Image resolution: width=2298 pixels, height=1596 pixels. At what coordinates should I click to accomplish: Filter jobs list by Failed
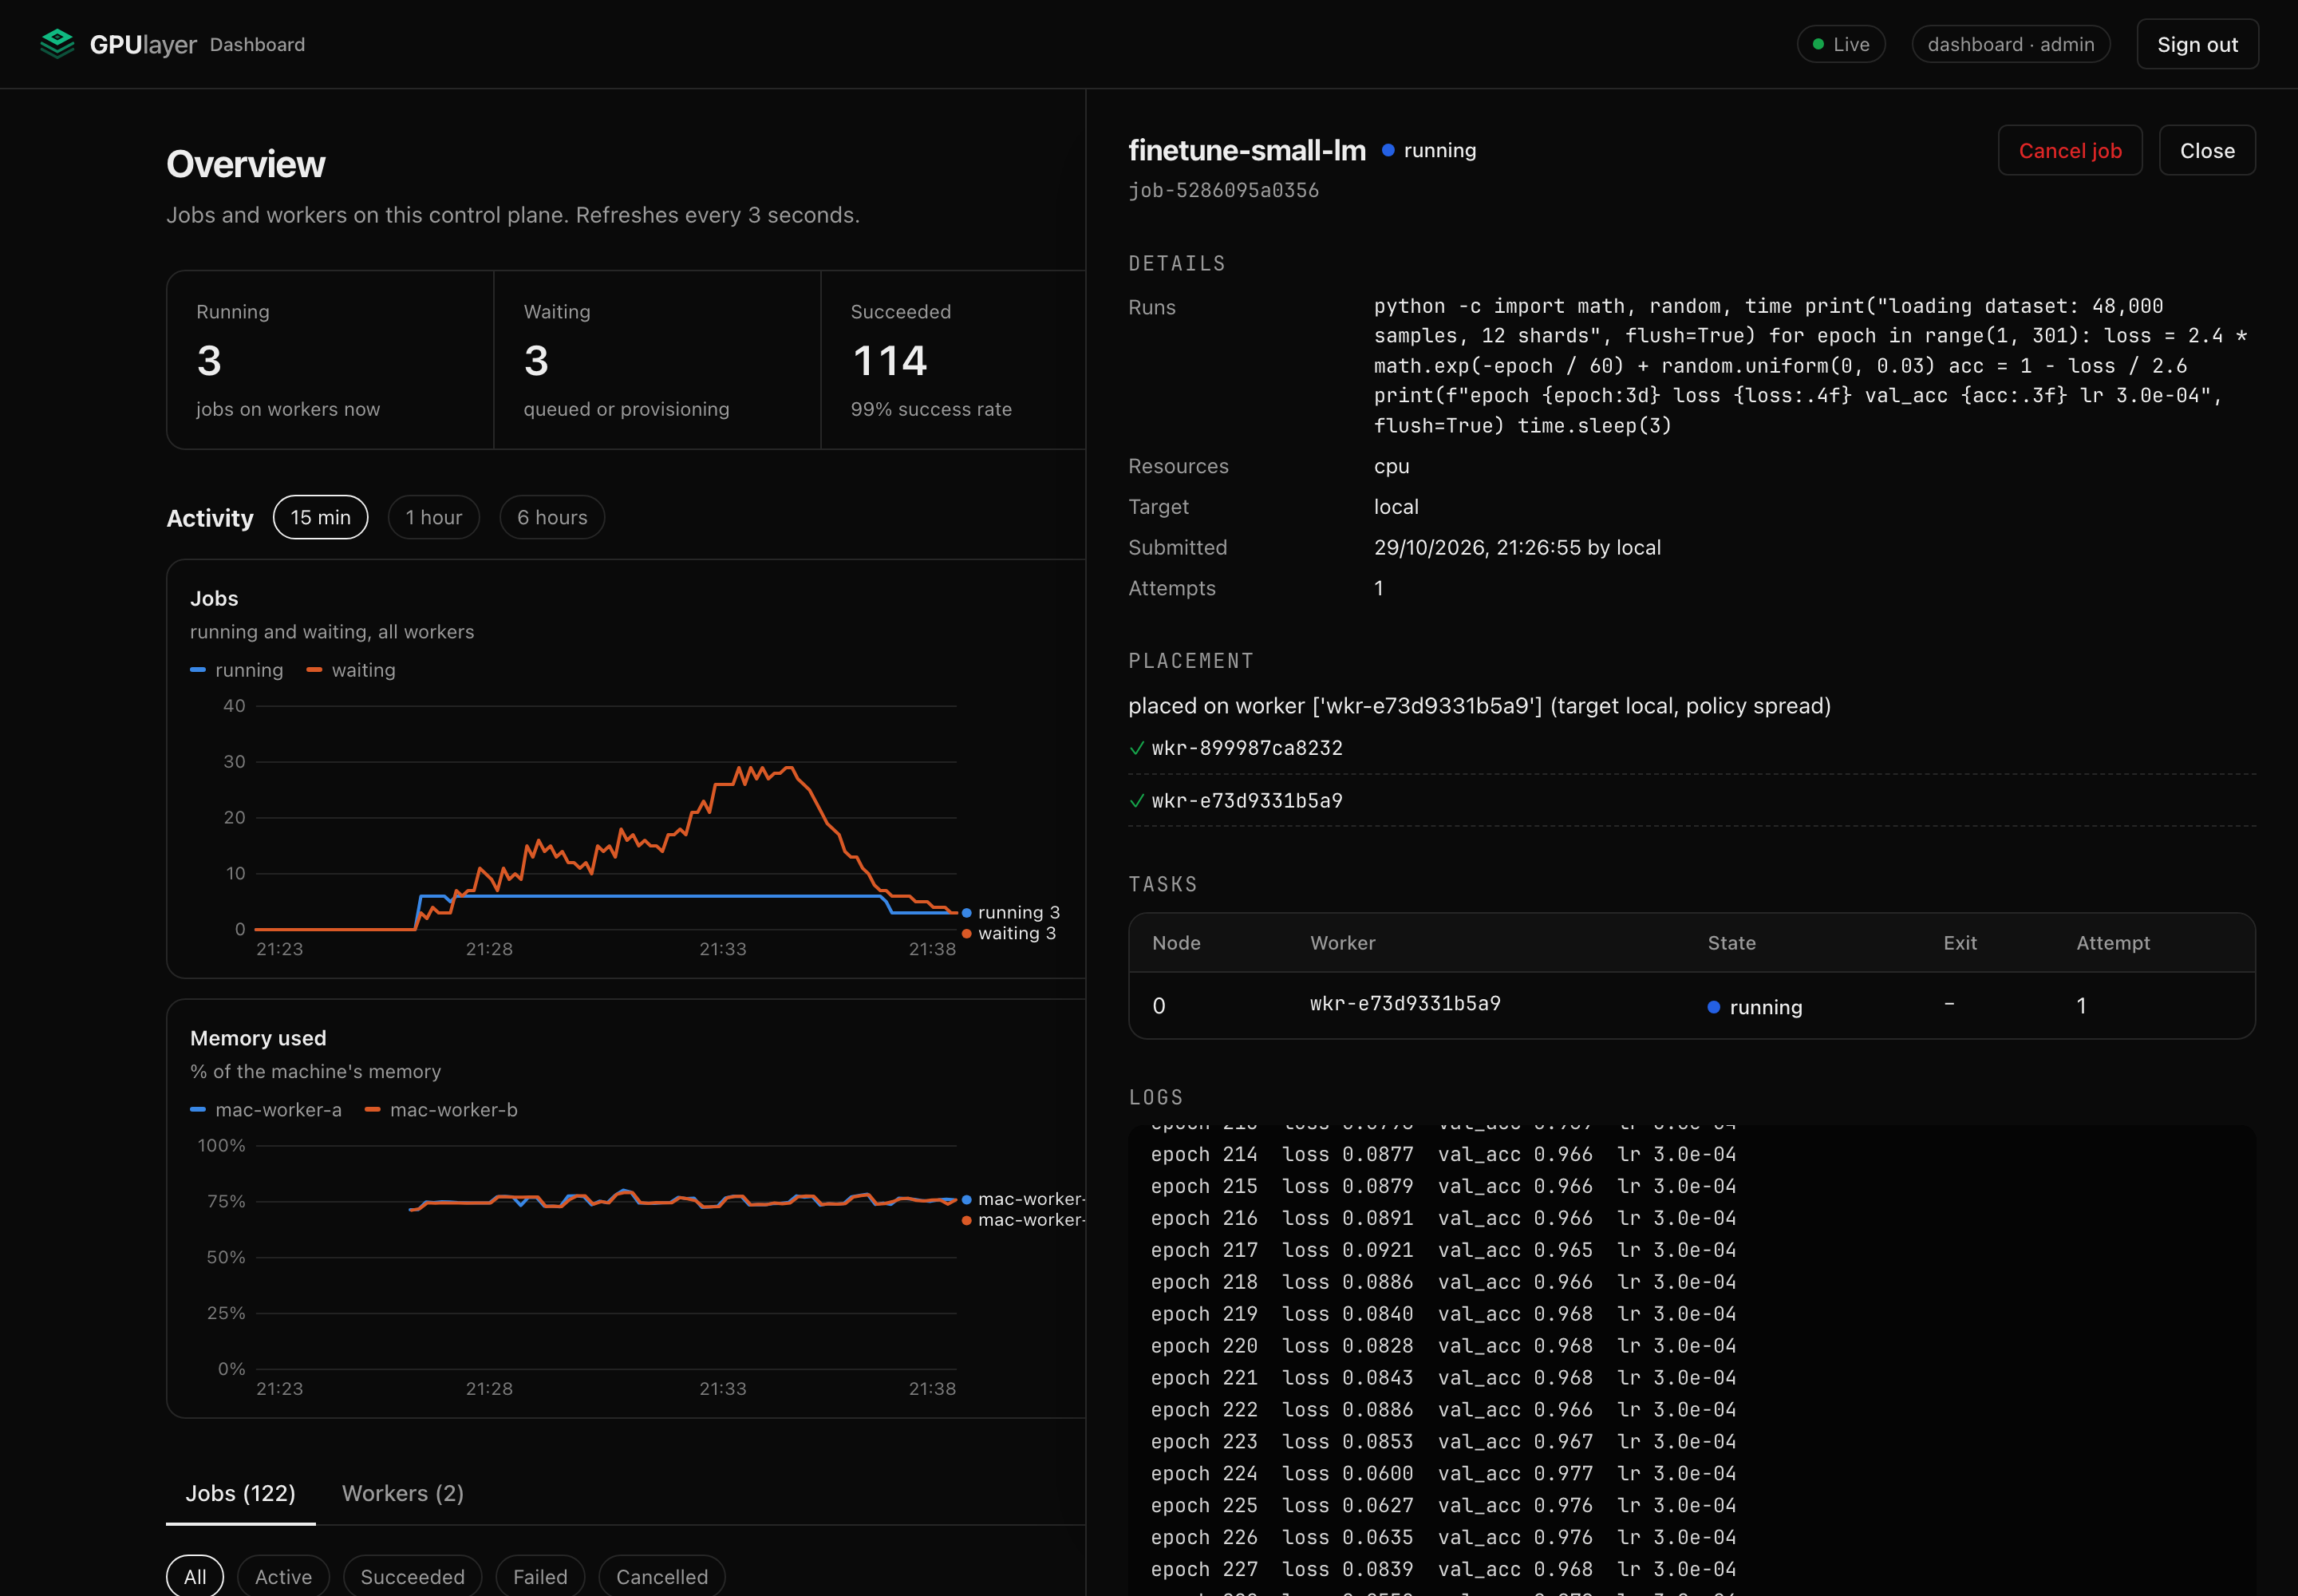540,1576
